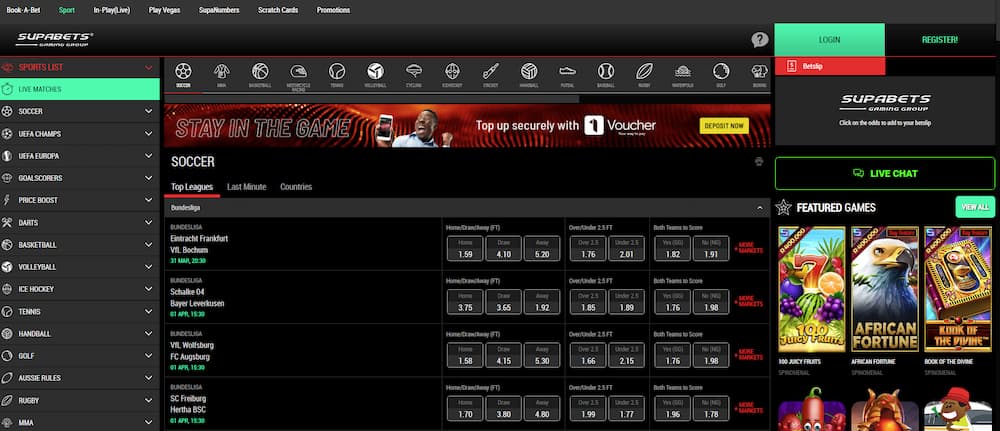The image size is (1000, 431).
Task: Pick No (NG) odds 1.91 for Eintracht Frankfurt
Action: coord(711,249)
